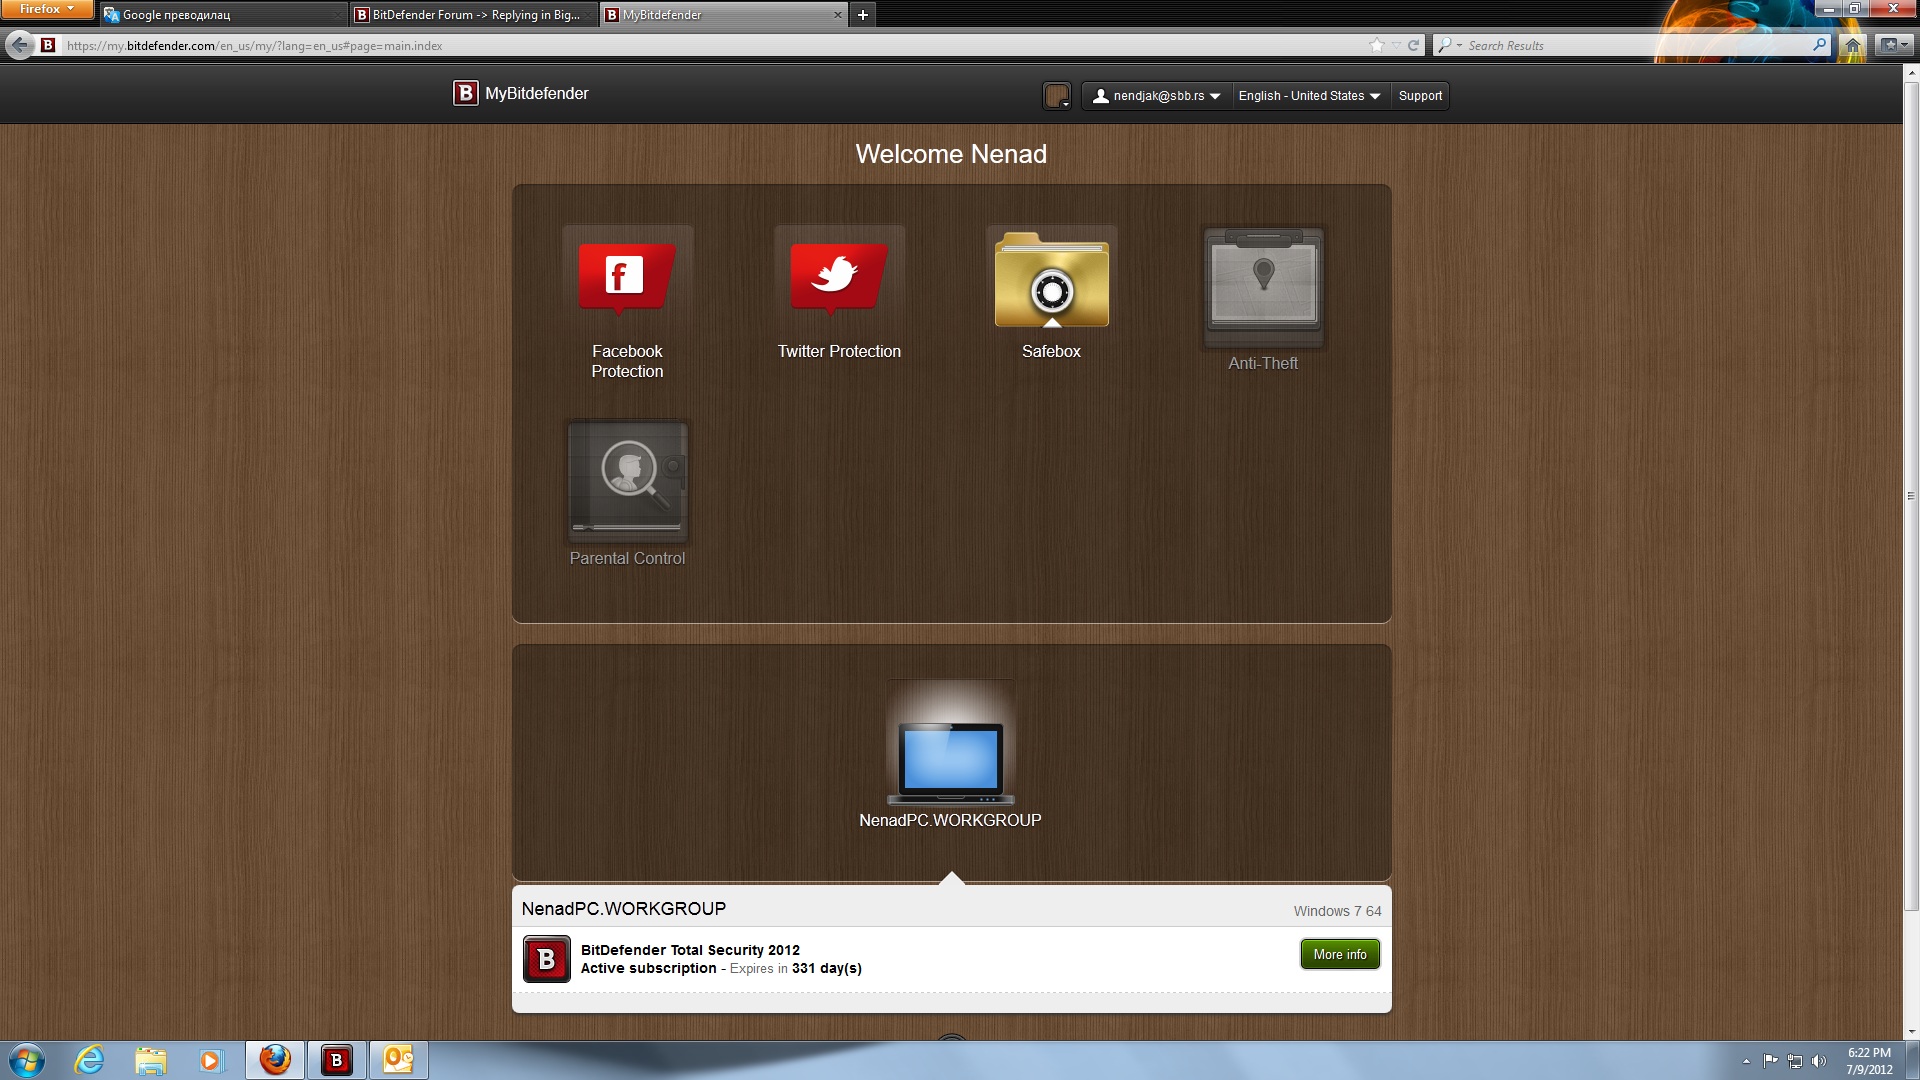Click the volume speaker tray icon
Image resolution: width=1920 pixels, height=1080 pixels.
coord(1819,1061)
